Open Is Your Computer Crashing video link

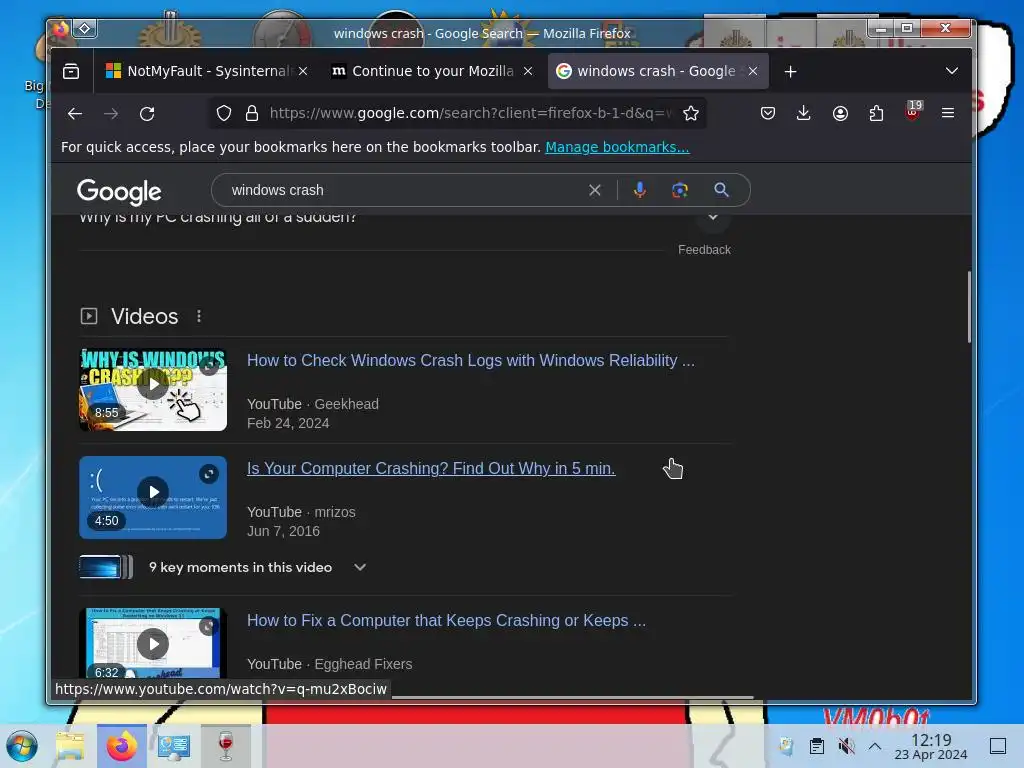tap(431, 468)
